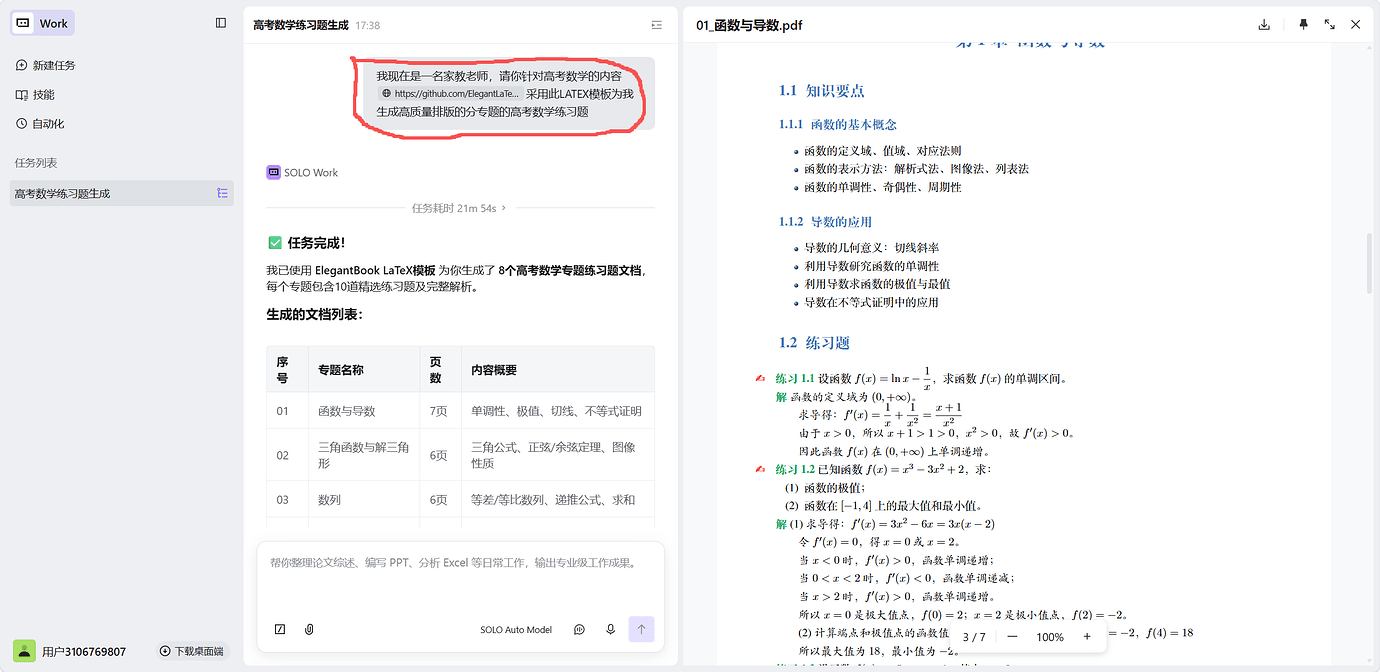The height and width of the screenshot is (672, 1380).
Task: Click the 01_函数与导数.pdf file title
Action: click(749, 25)
